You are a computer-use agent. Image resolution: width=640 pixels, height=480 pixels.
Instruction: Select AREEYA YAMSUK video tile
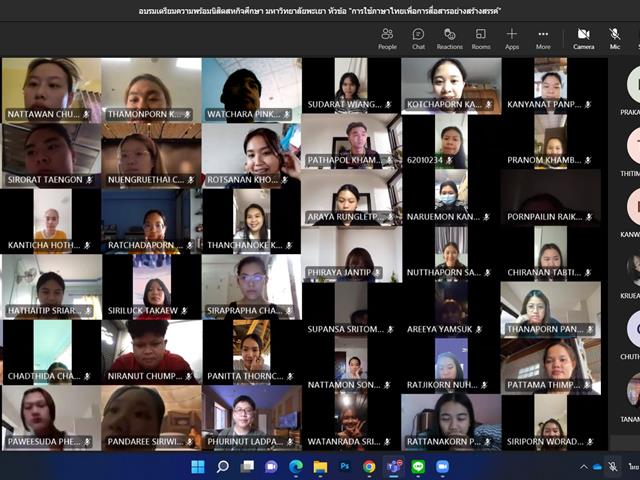coord(451,310)
